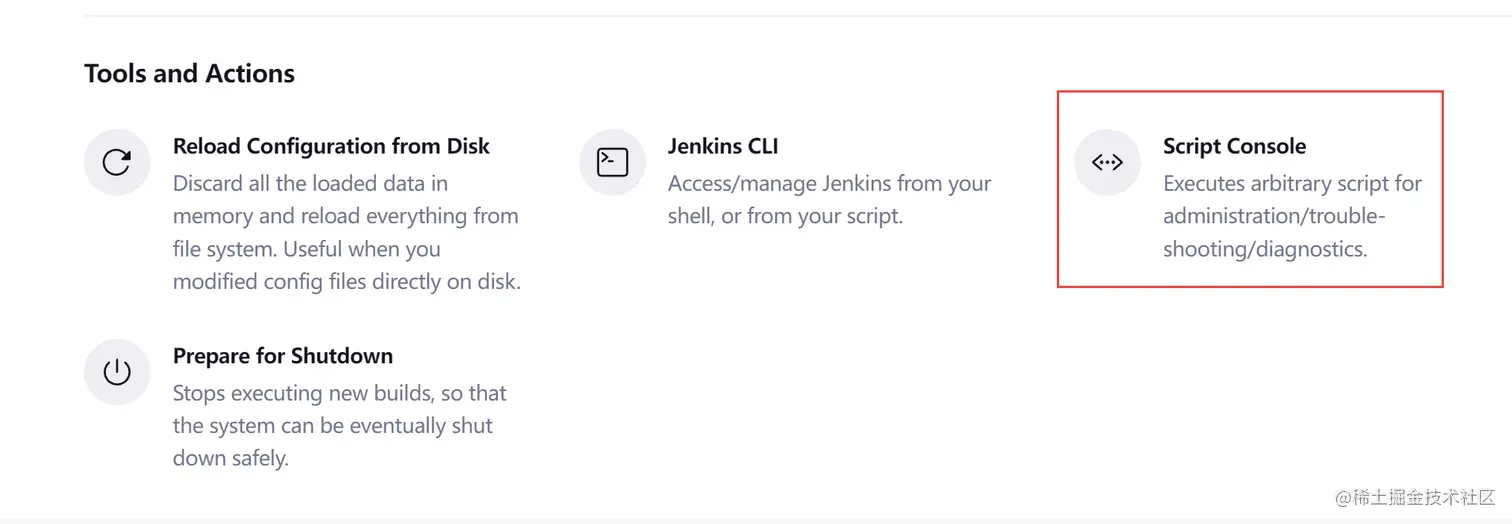
Task: Click the "Executes arbitrary script for" line
Action: click(x=1292, y=184)
